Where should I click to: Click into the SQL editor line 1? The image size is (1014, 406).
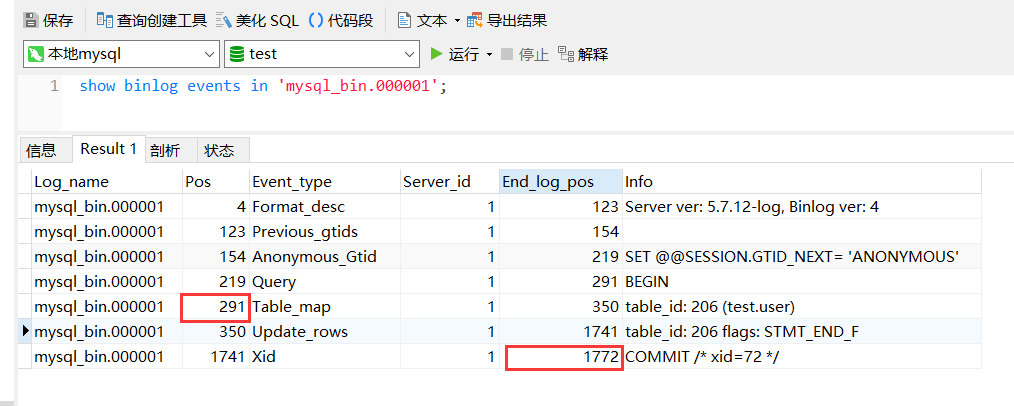pos(263,86)
